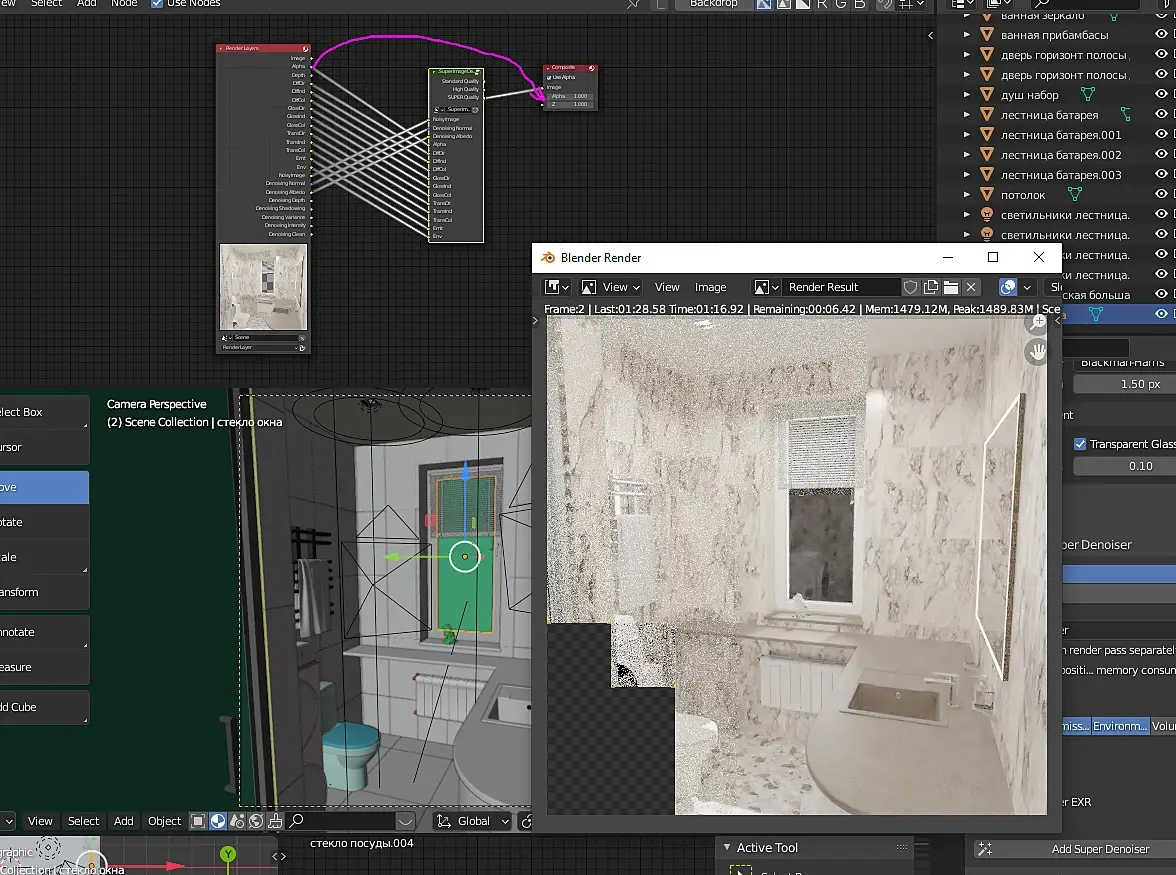
Task: Open the View mode dropdown in image editor
Action: click(611, 287)
